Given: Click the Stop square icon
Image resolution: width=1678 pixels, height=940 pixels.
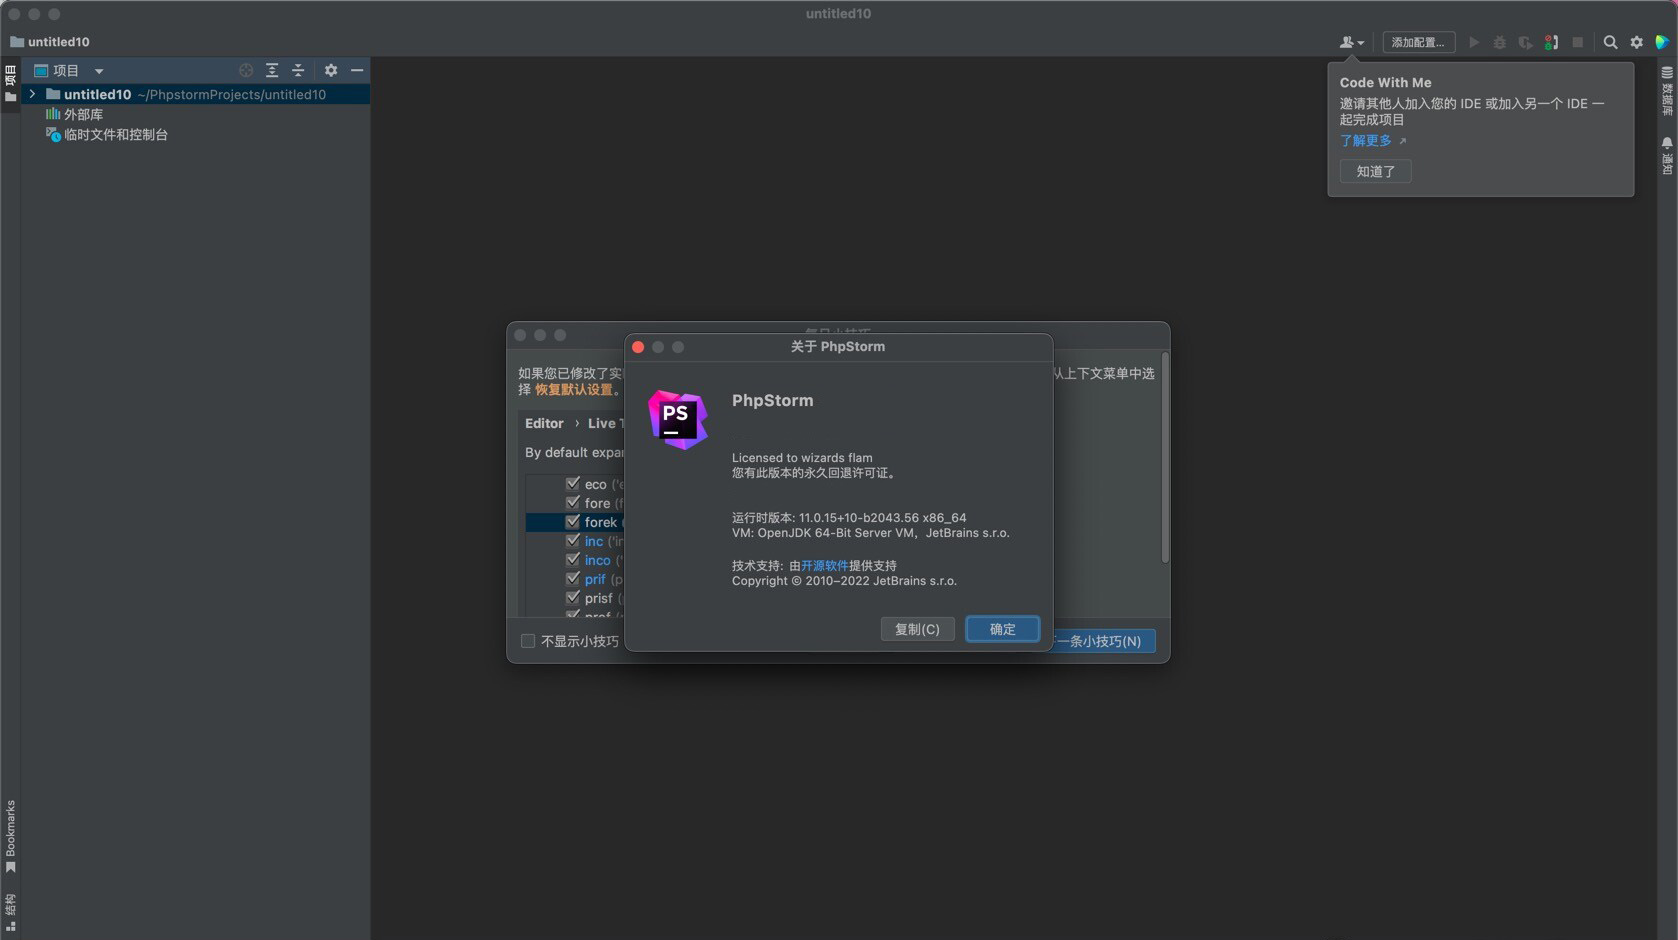Looking at the screenshot, I should [x=1578, y=42].
